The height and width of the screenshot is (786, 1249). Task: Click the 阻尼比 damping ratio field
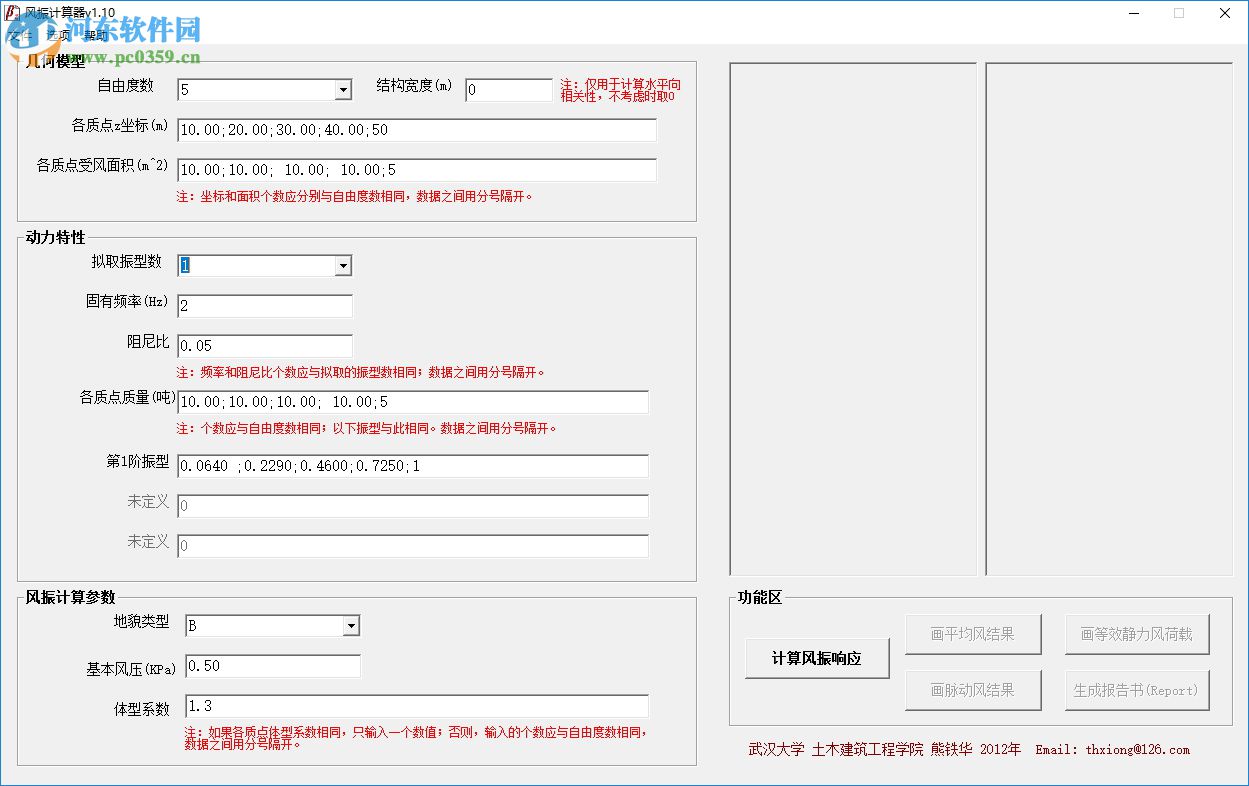click(x=264, y=346)
